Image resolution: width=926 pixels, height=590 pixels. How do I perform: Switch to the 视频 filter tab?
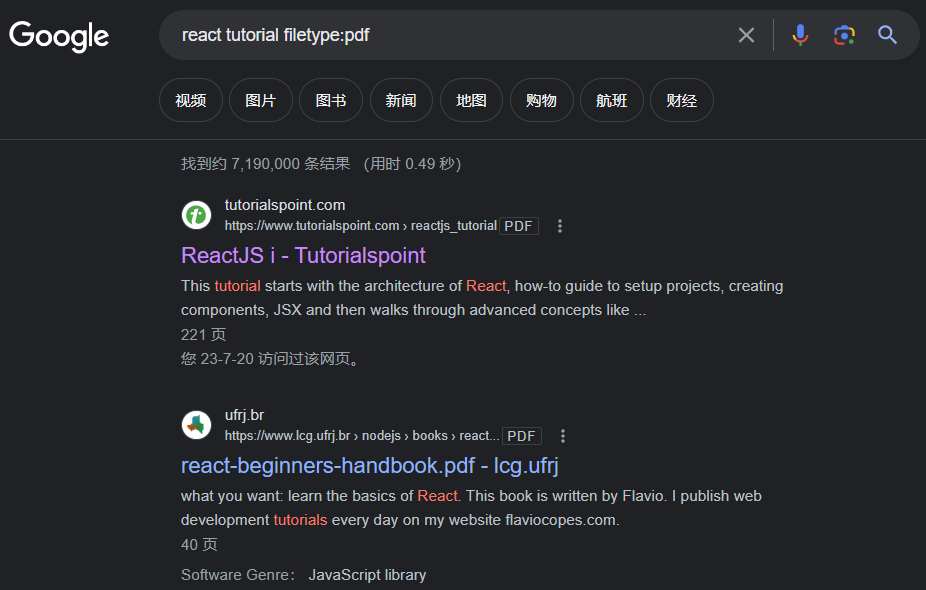pos(191,100)
